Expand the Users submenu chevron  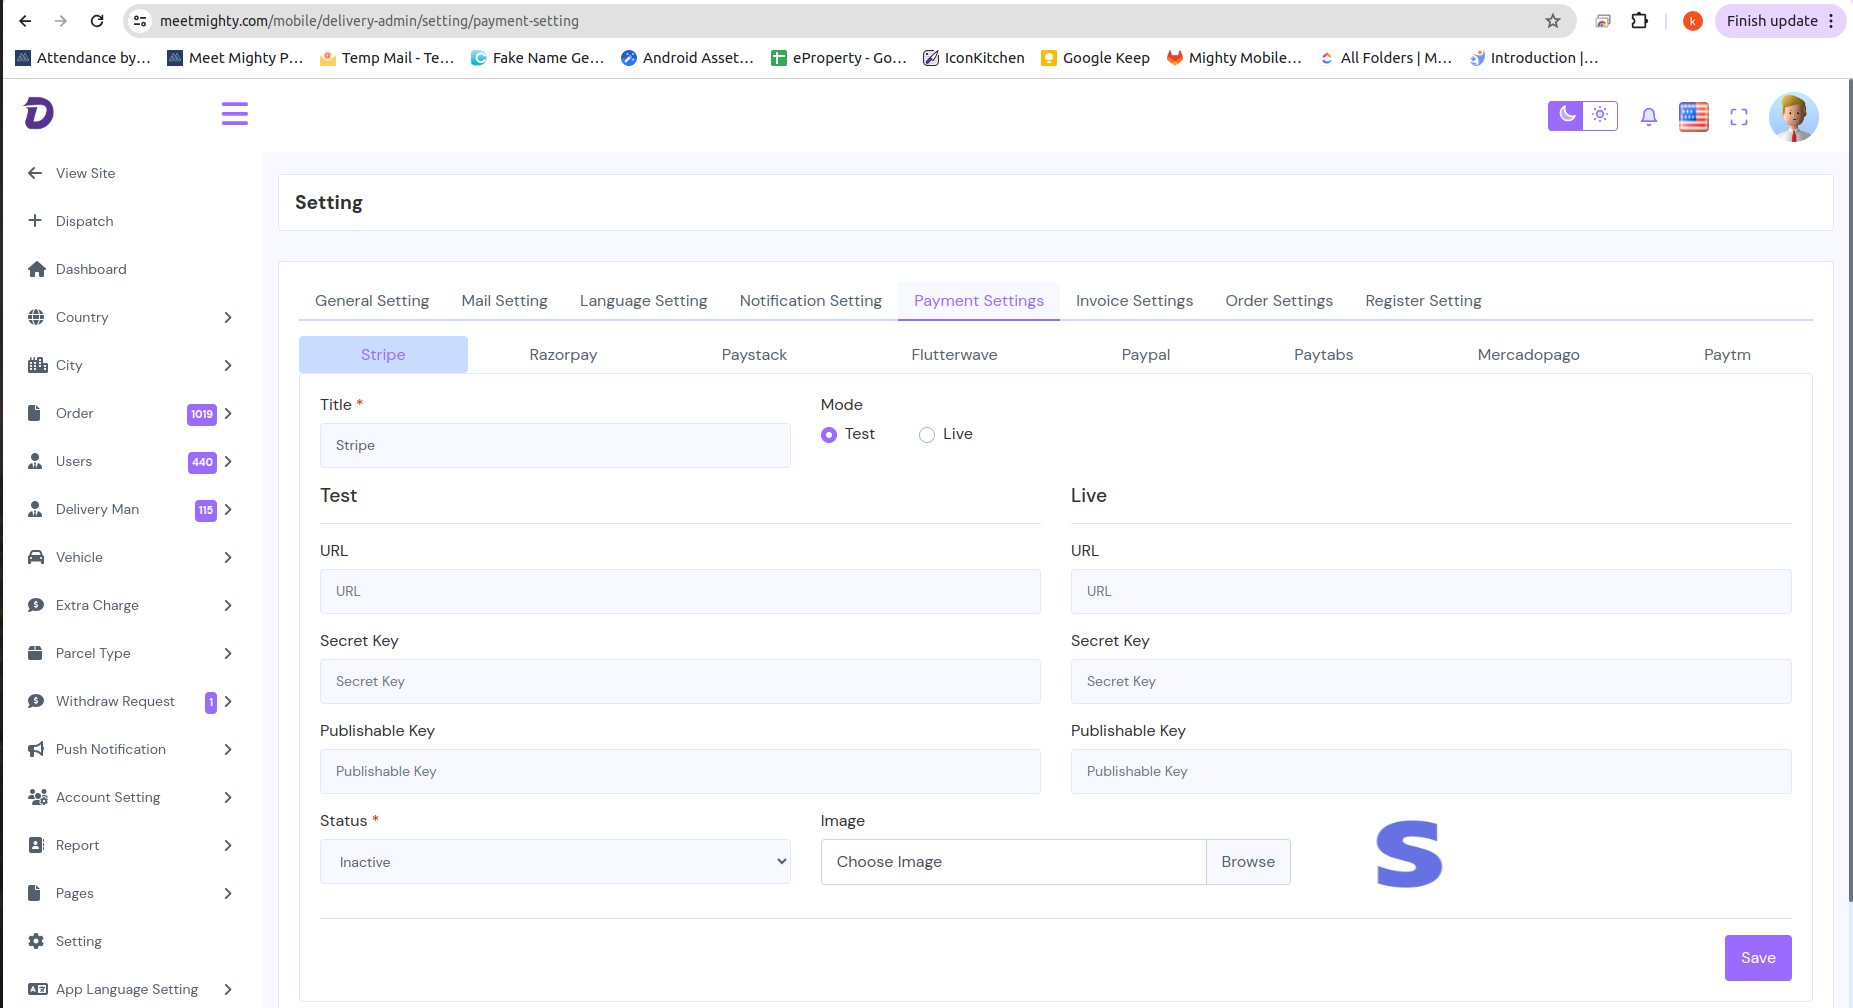click(x=228, y=461)
